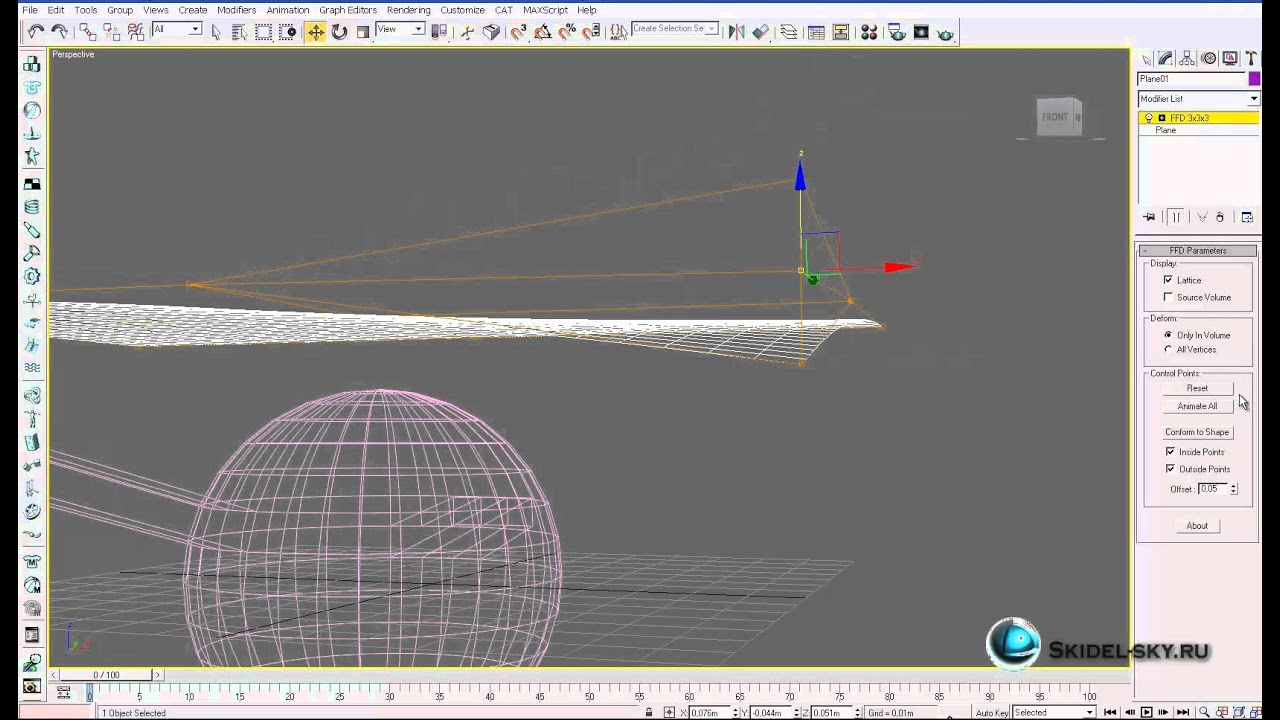Click the Auto Key button
1280x720 pixels.
click(992, 712)
